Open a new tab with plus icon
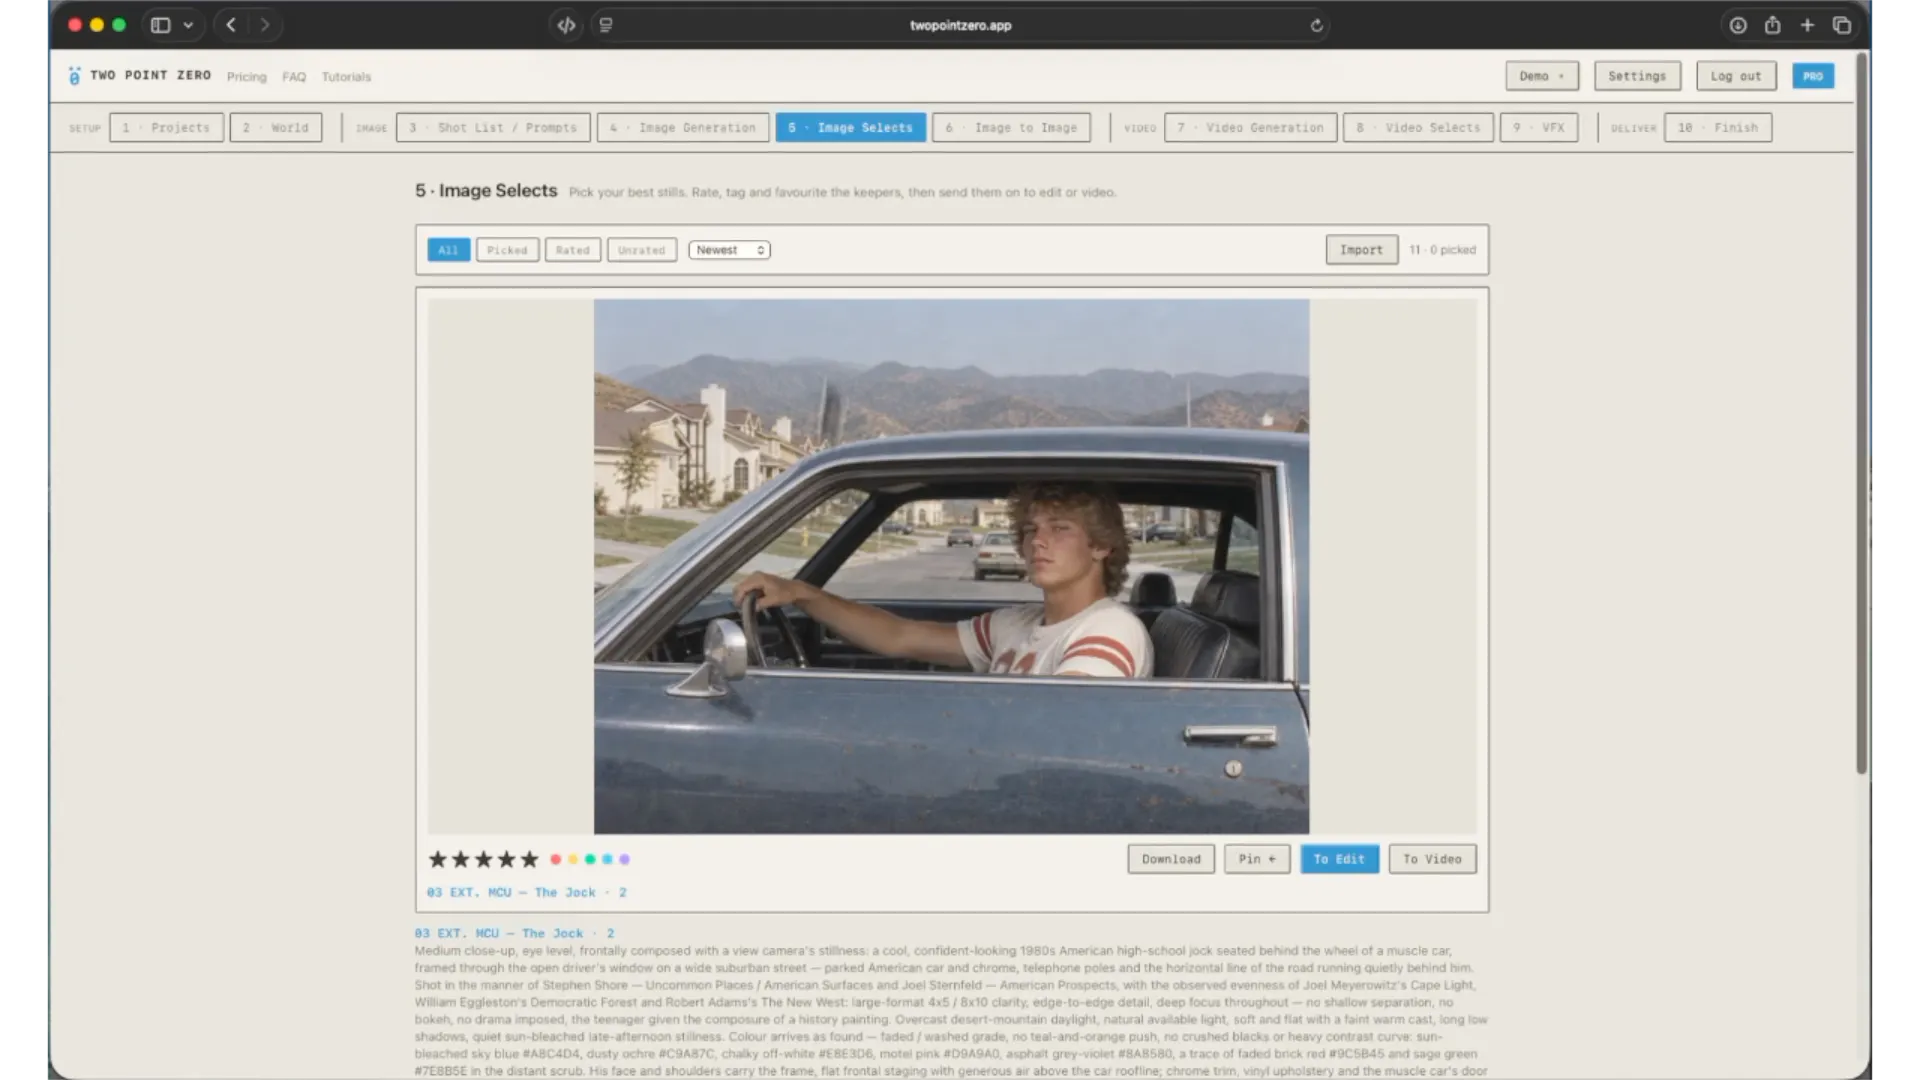This screenshot has height=1080, width=1920. [x=1807, y=25]
